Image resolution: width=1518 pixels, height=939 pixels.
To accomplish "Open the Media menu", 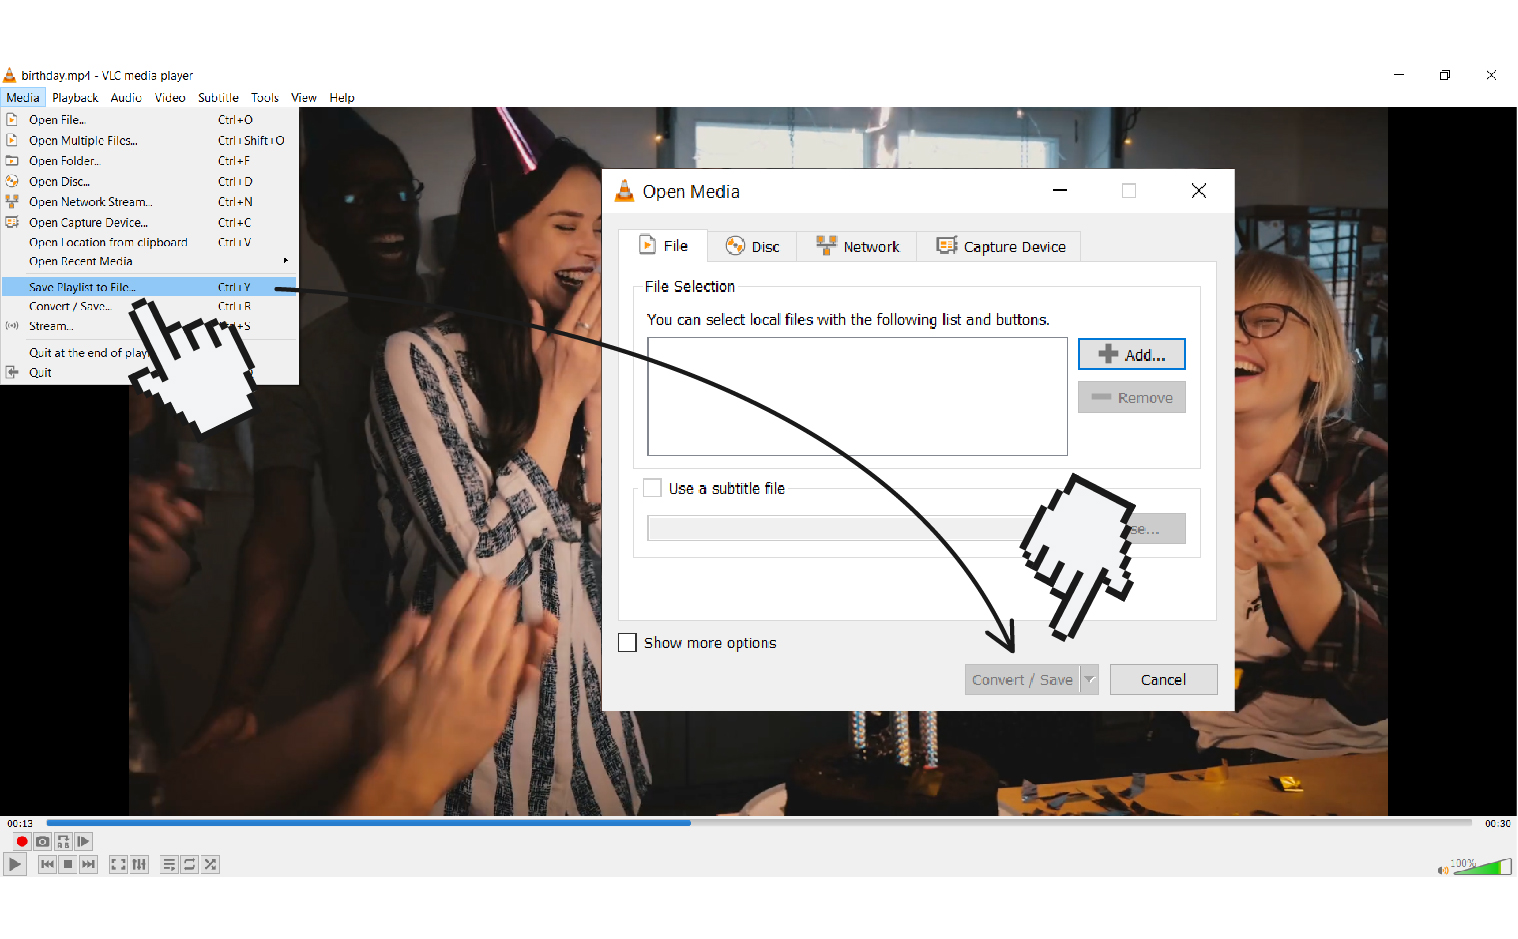I will point(23,98).
